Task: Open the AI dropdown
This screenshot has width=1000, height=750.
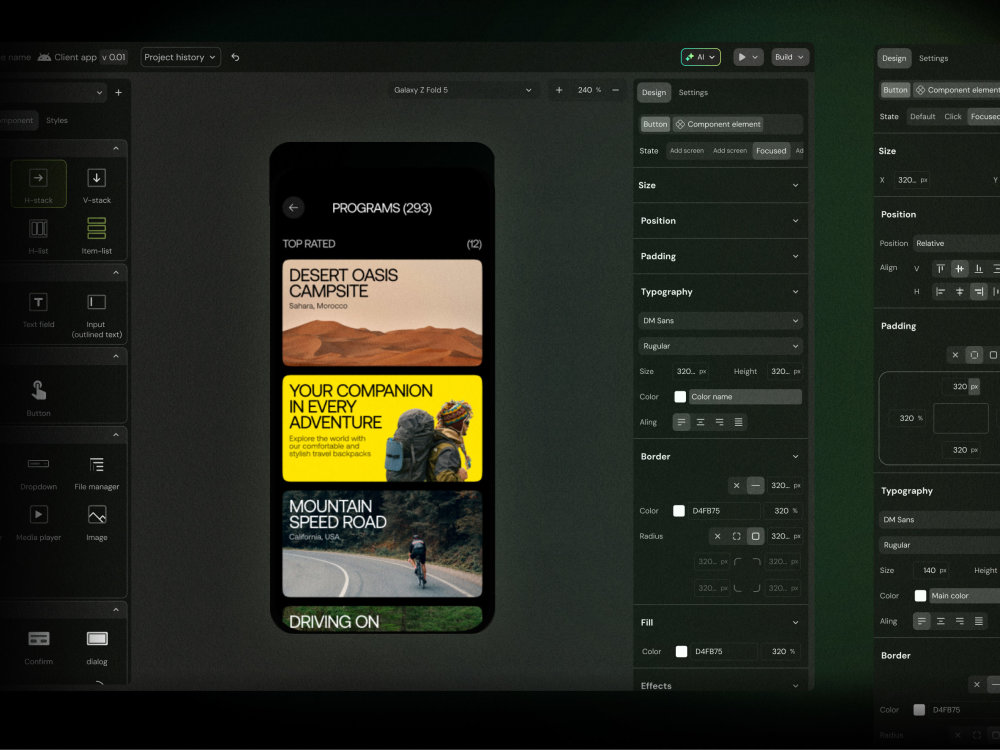Action: [701, 57]
